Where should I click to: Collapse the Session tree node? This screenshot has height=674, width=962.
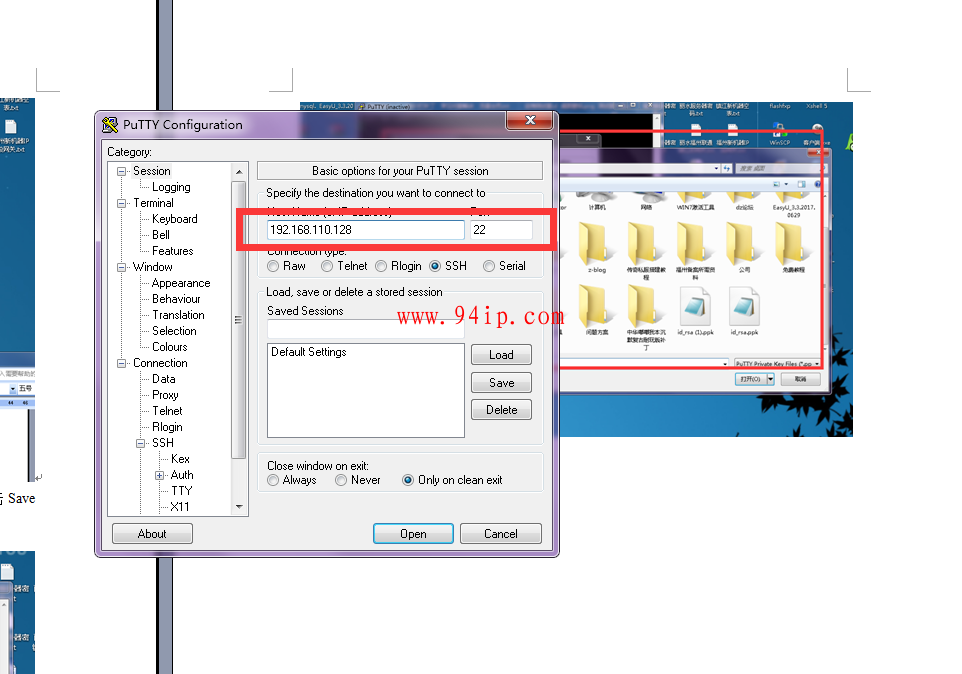(121, 172)
